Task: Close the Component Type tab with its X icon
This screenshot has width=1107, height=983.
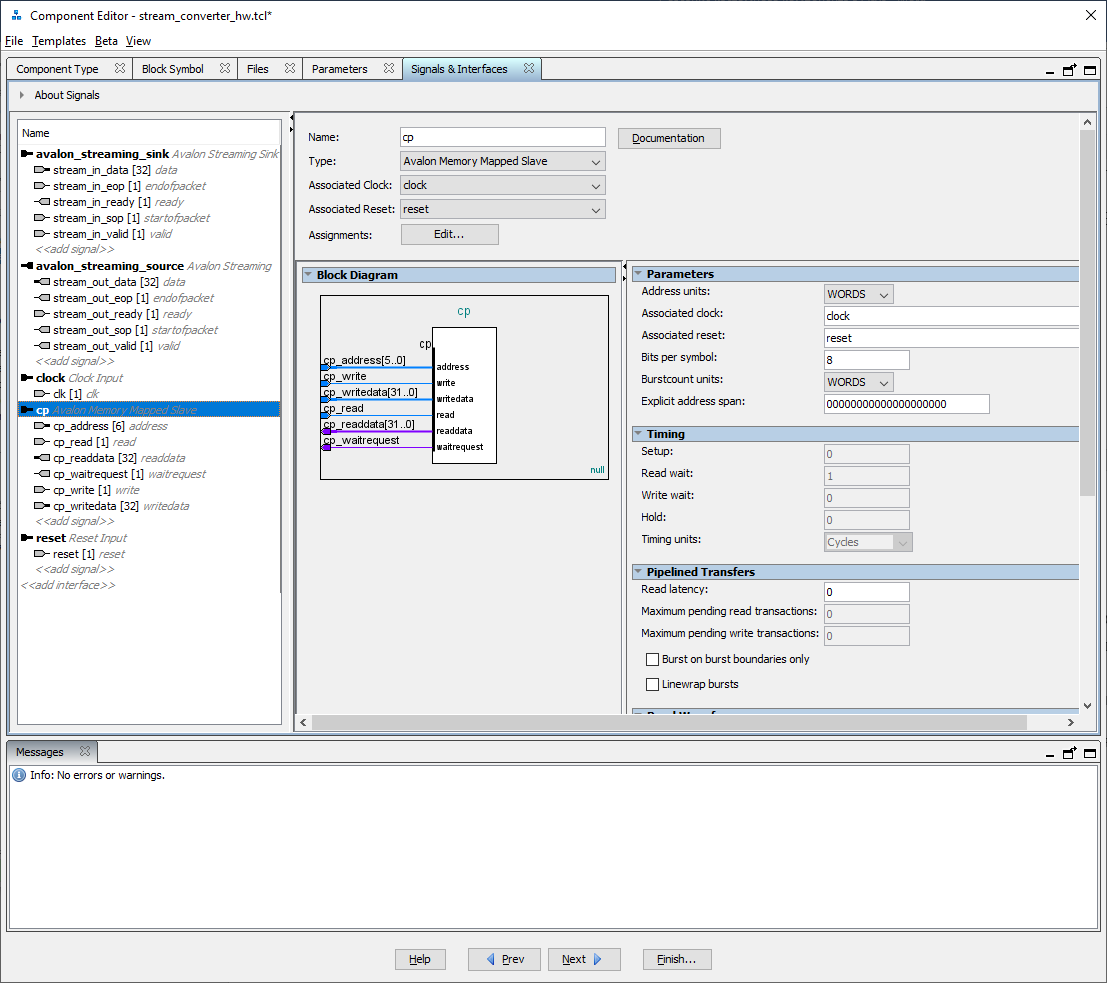Action: [x=120, y=69]
